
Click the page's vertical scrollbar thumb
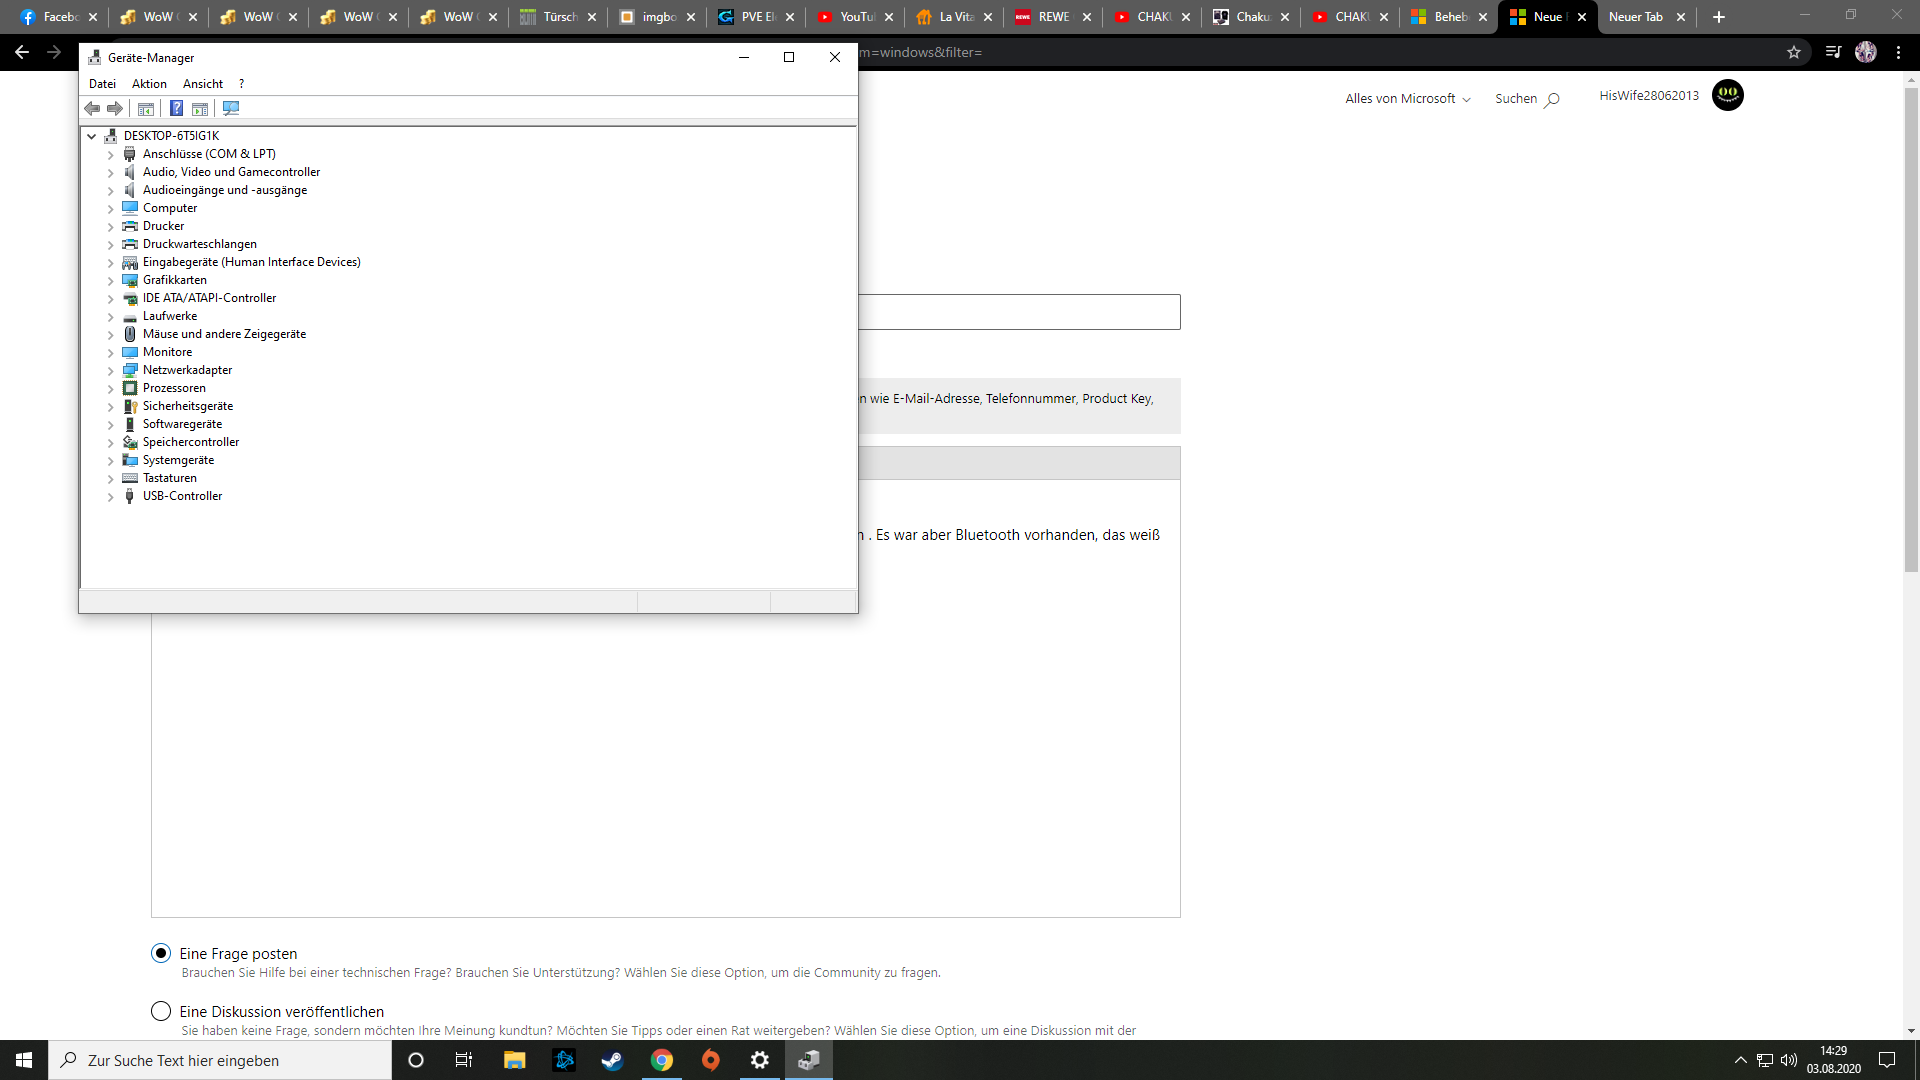tap(1911, 330)
